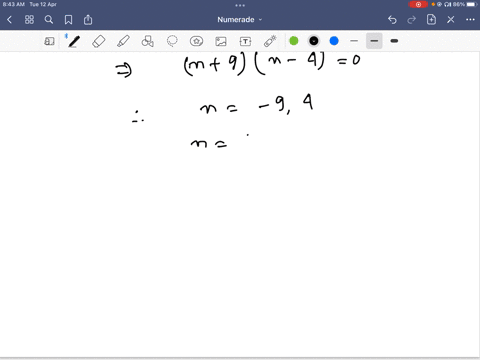The image size is (480, 360).
Task: Activate the laser pointer tool
Action: tap(270, 41)
